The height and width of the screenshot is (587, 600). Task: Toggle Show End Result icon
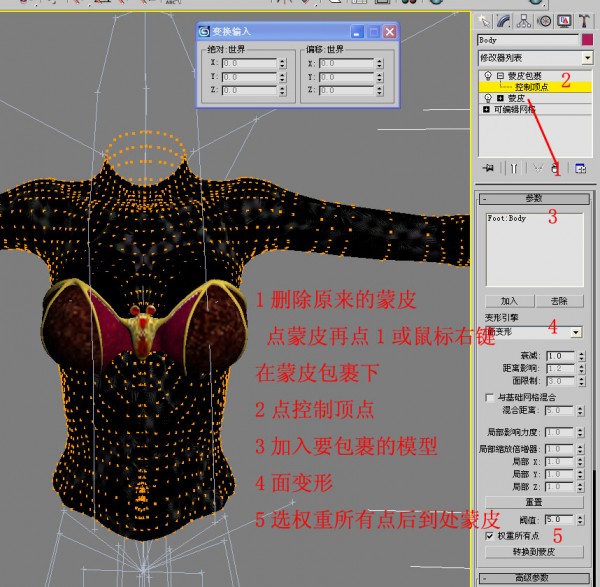click(514, 168)
